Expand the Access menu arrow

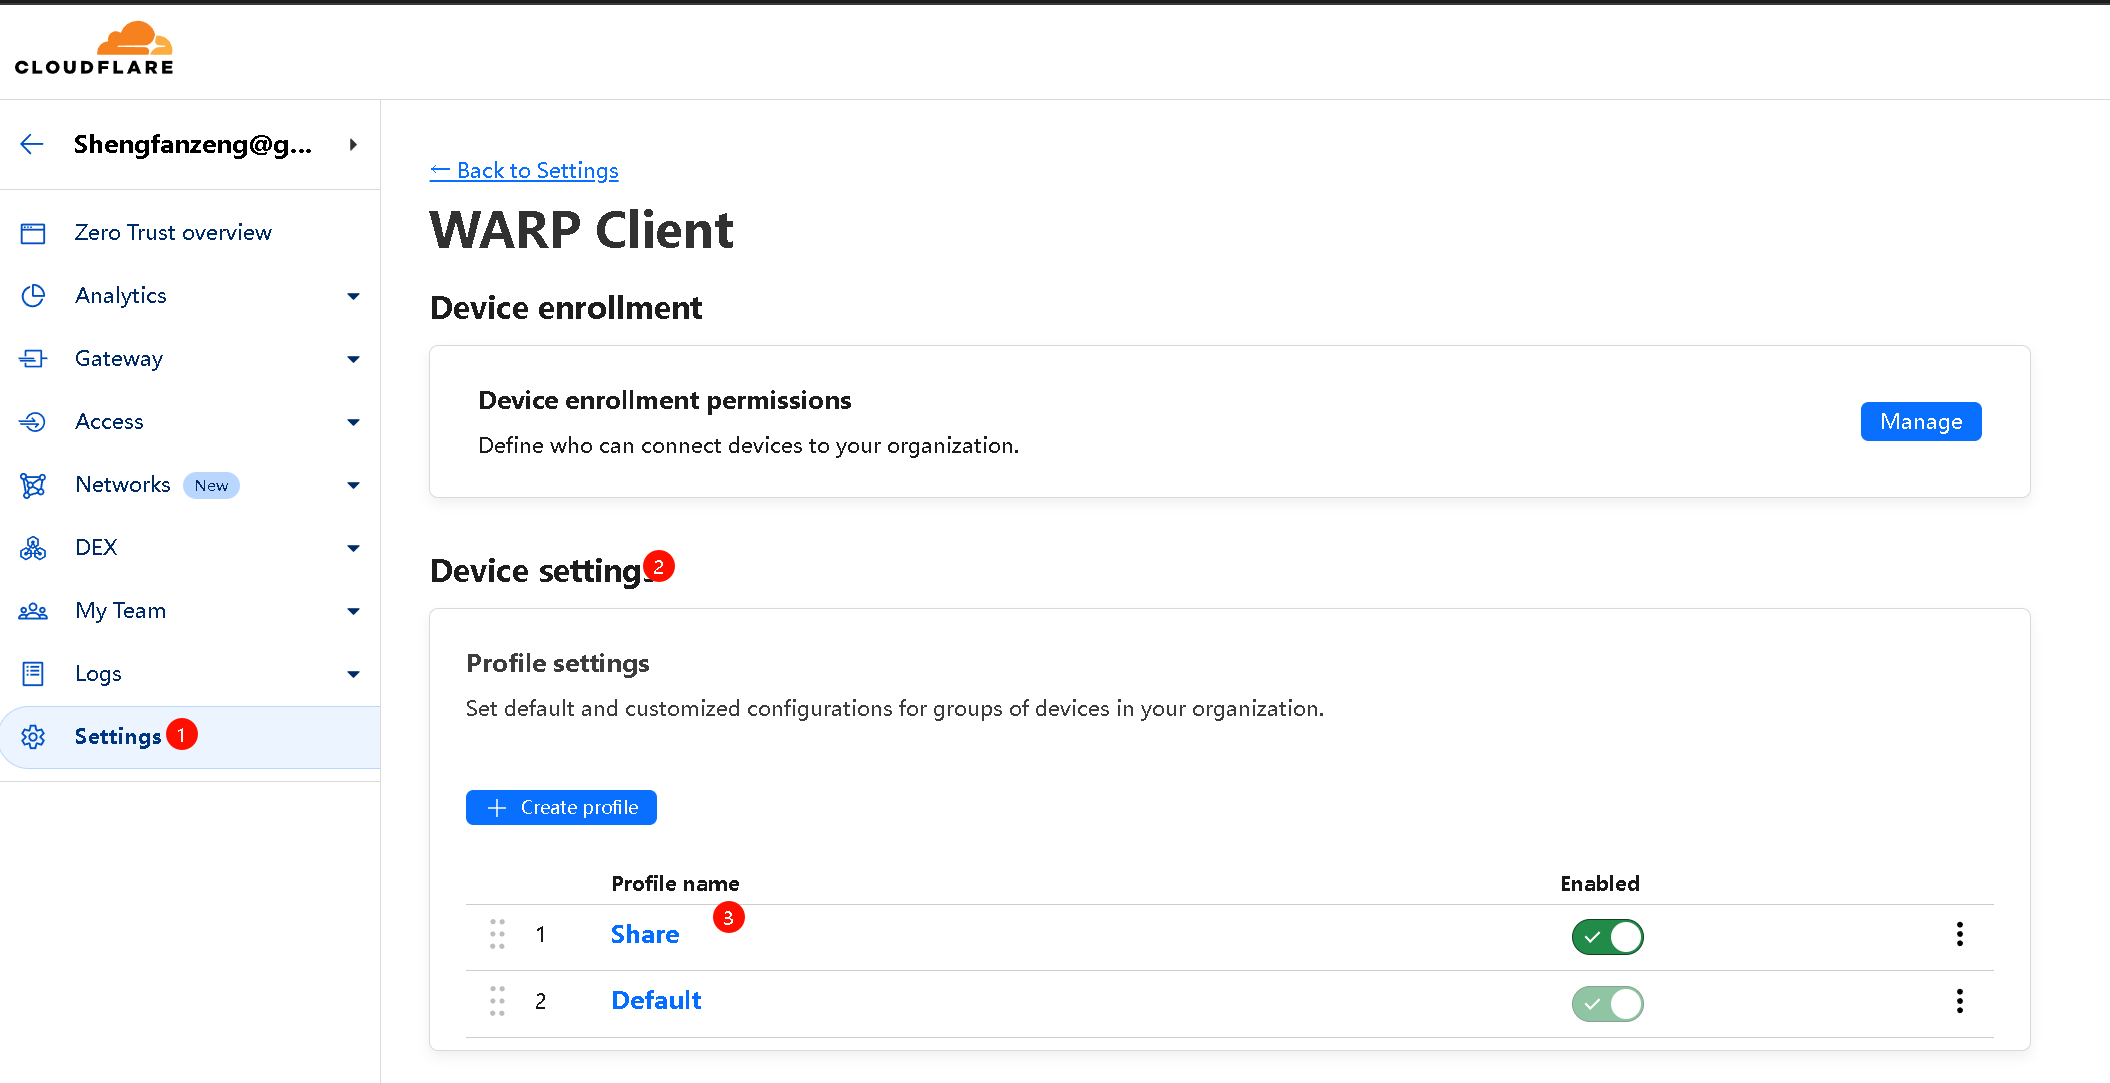coord(353,422)
